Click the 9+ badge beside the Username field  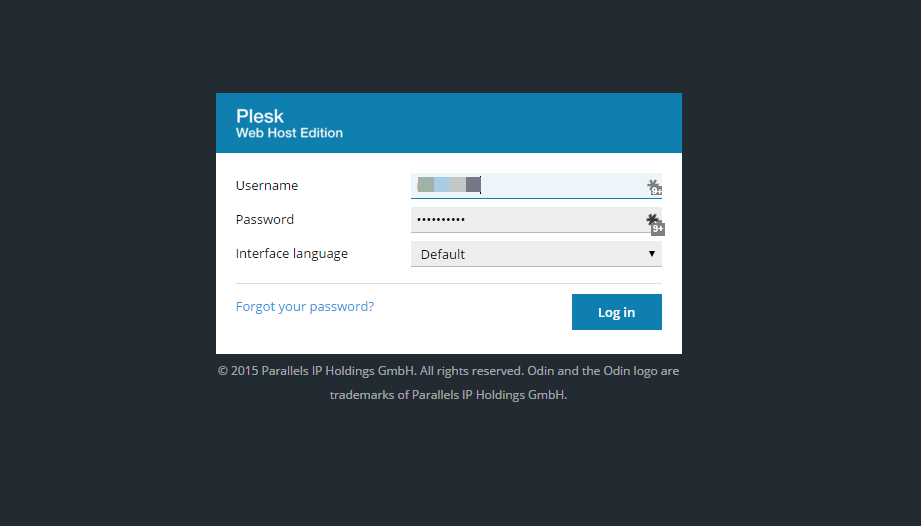657,191
